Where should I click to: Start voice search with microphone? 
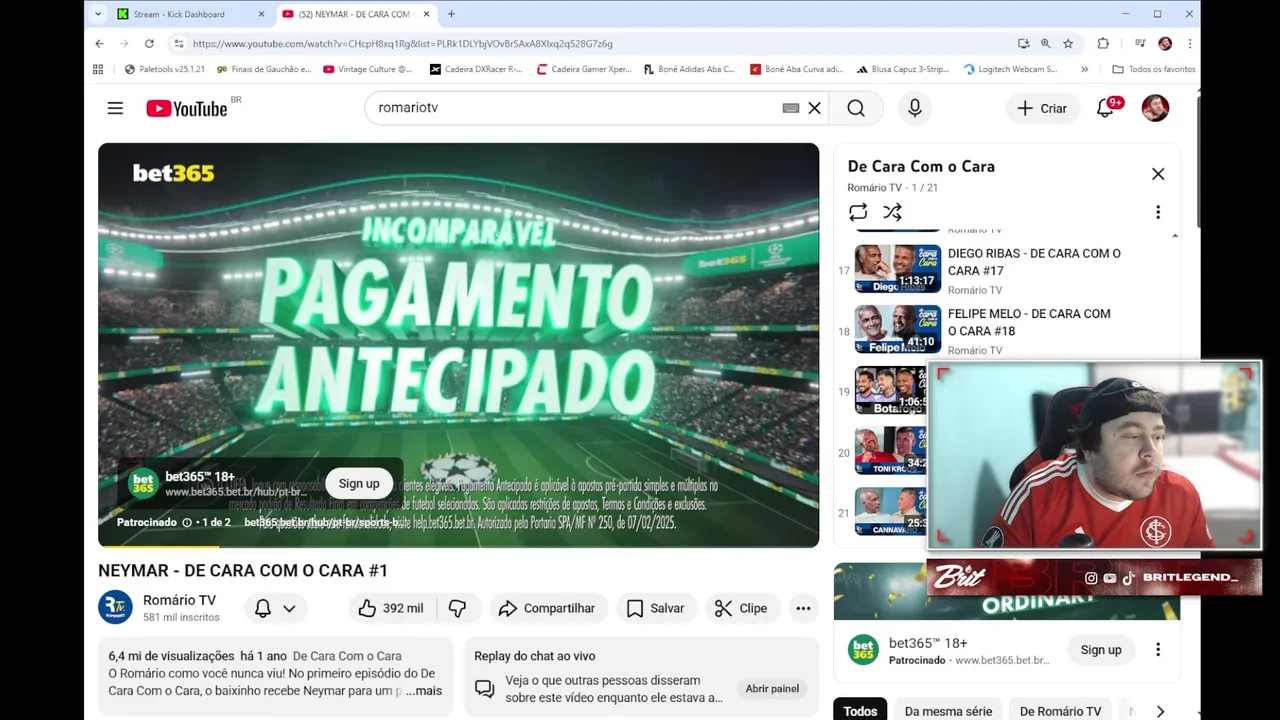click(914, 108)
